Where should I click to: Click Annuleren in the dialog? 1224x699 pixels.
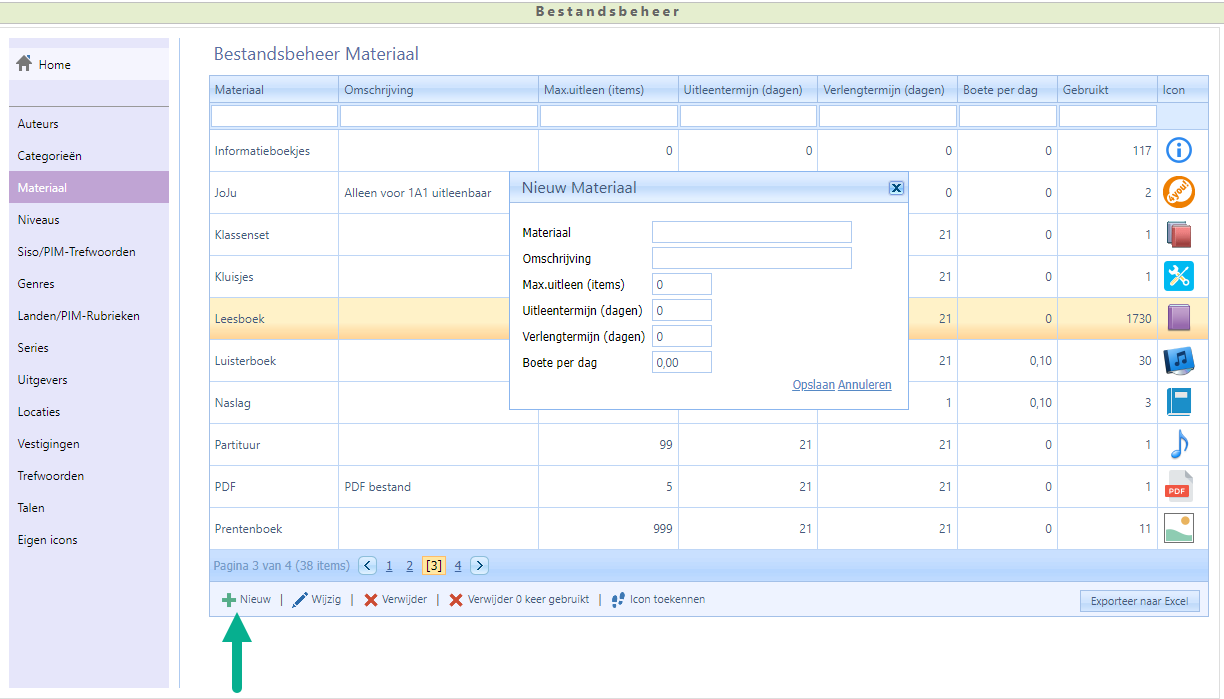pyautogui.click(x=864, y=385)
